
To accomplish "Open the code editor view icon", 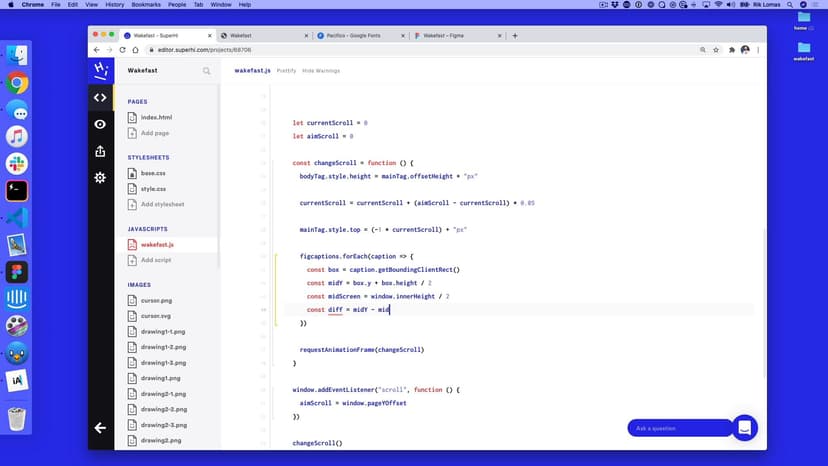I will point(100,97).
